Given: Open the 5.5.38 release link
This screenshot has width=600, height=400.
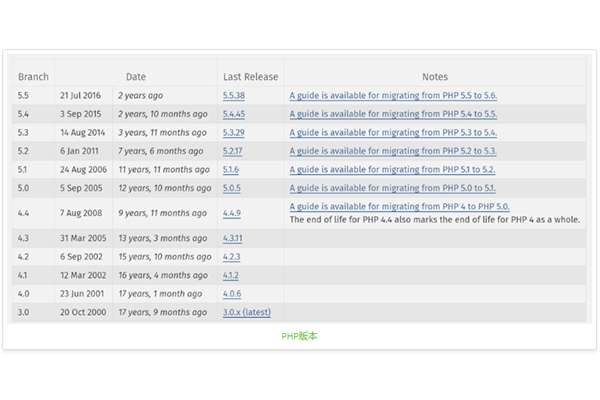Looking at the screenshot, I should pyautogui.click(x=234, y=95).
